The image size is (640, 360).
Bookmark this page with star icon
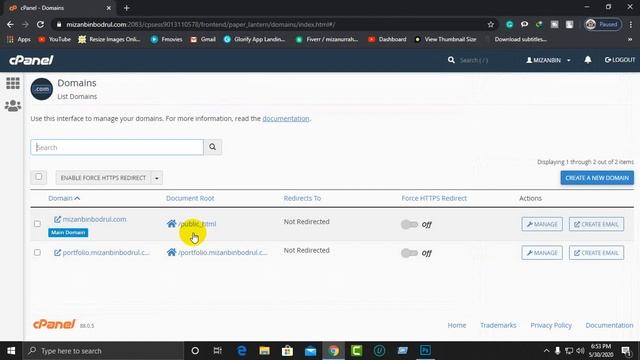point(491,24)
